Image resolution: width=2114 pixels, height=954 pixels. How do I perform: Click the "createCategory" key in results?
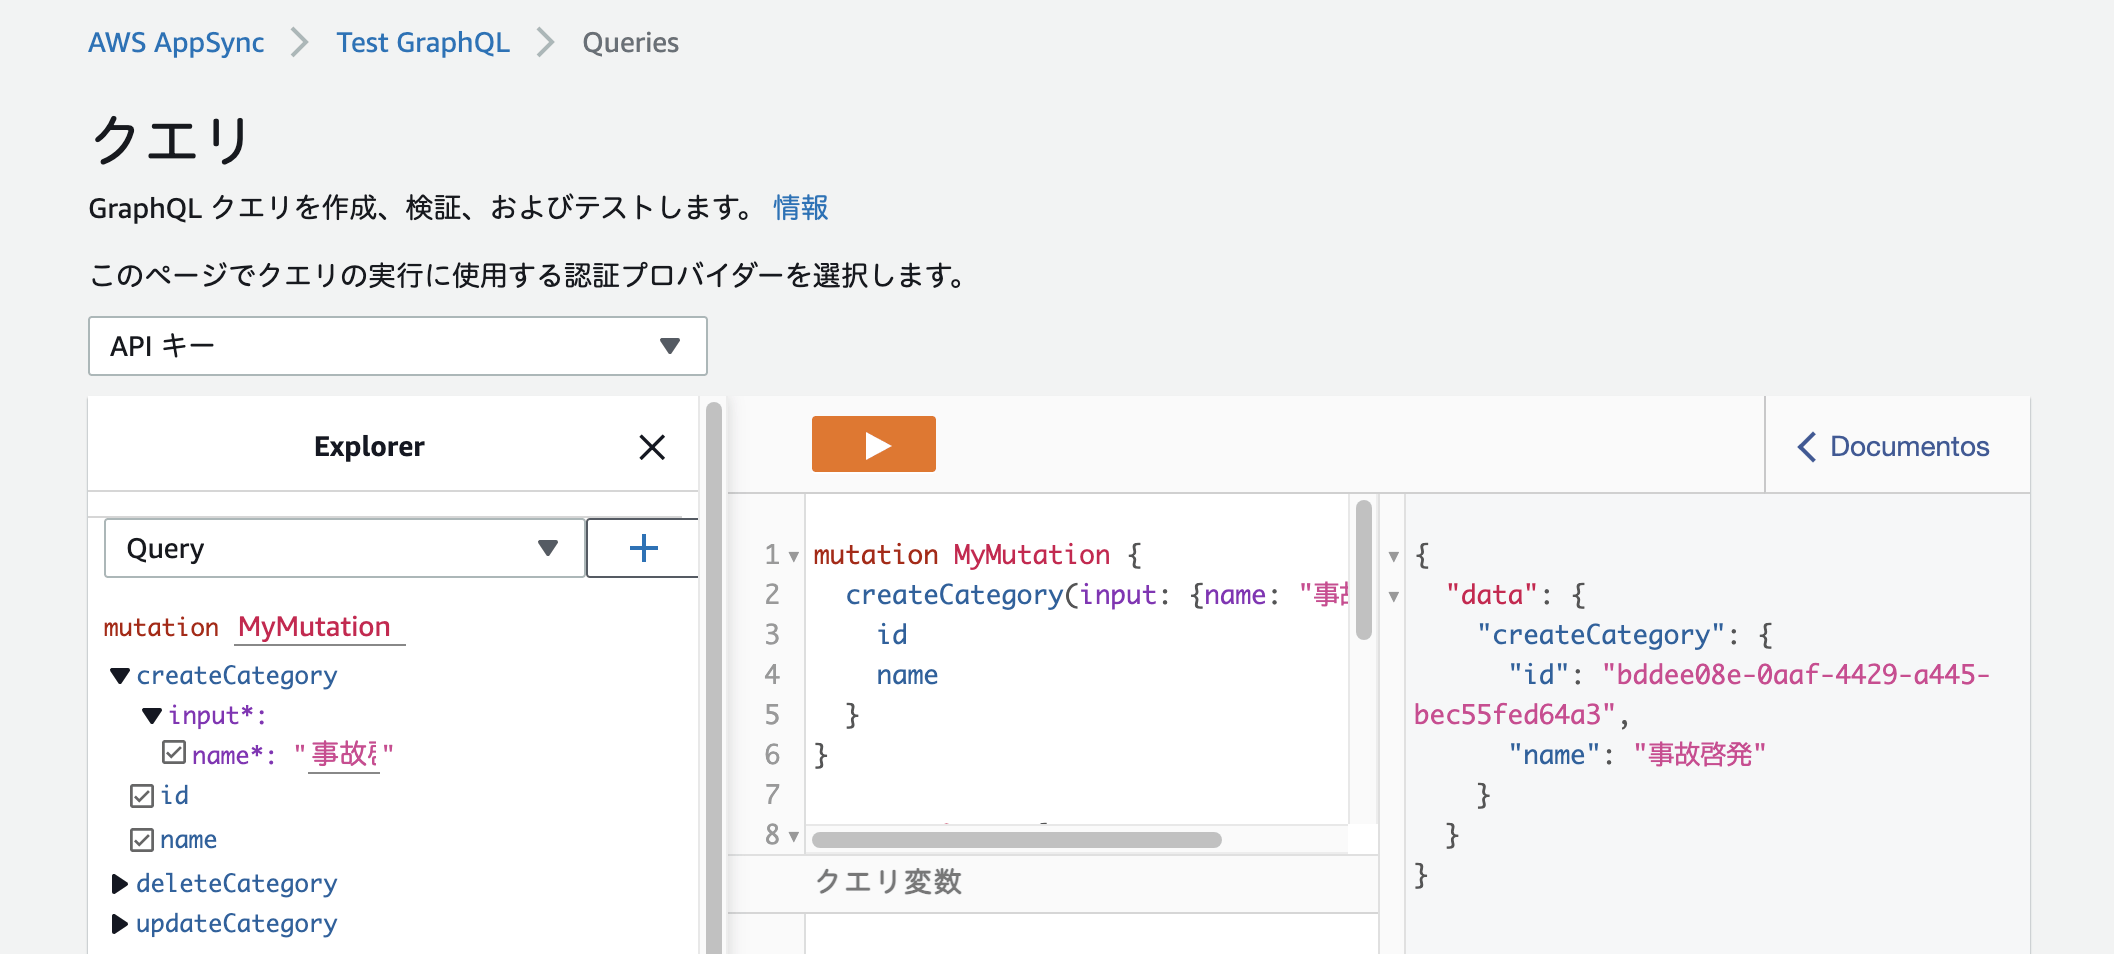tap(1601, 635)
